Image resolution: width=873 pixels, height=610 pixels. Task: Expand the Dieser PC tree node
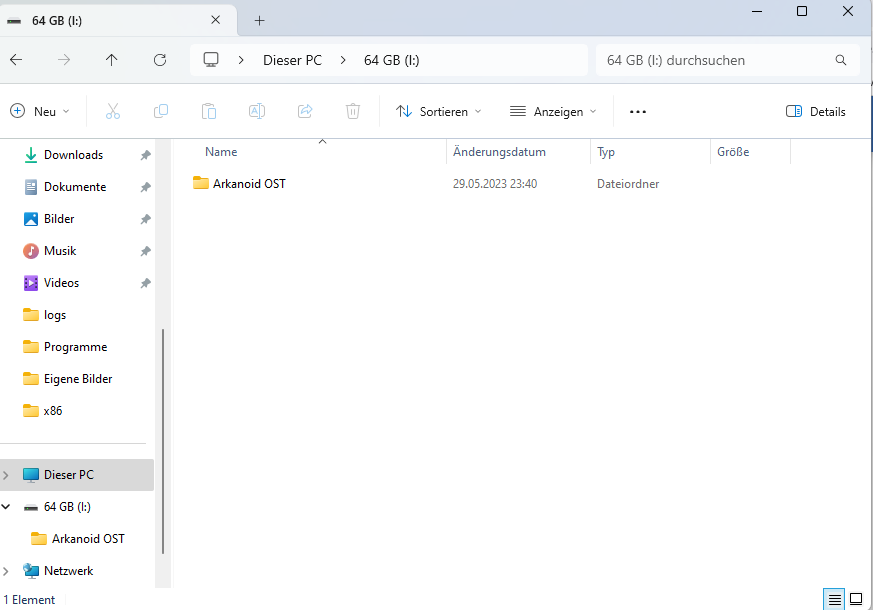tap(6, 475)
